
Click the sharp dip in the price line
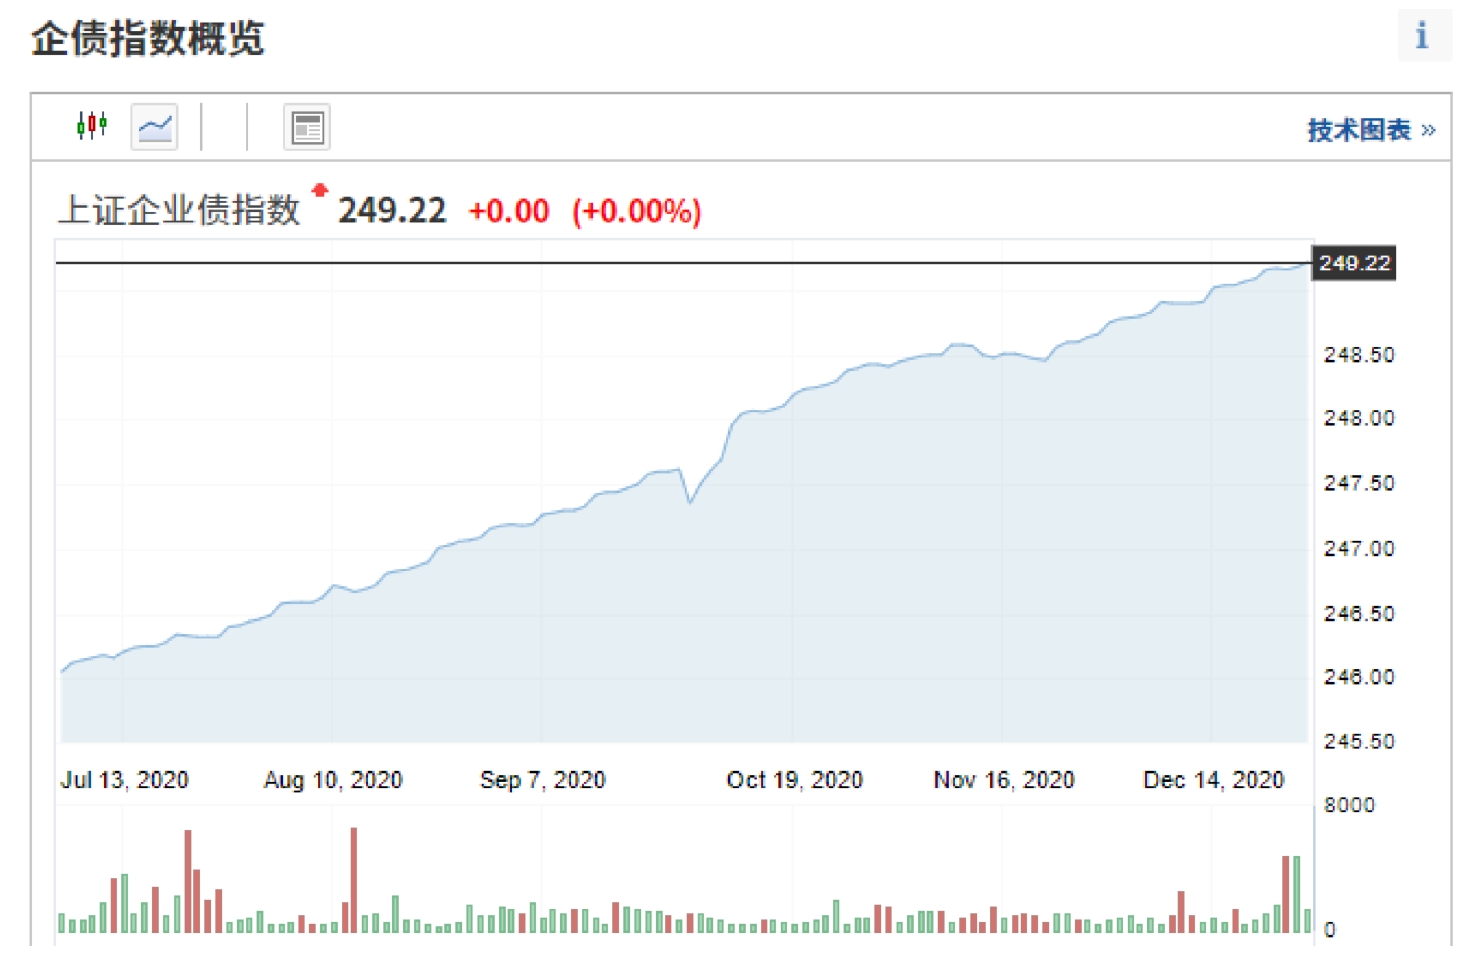(690, 501)
